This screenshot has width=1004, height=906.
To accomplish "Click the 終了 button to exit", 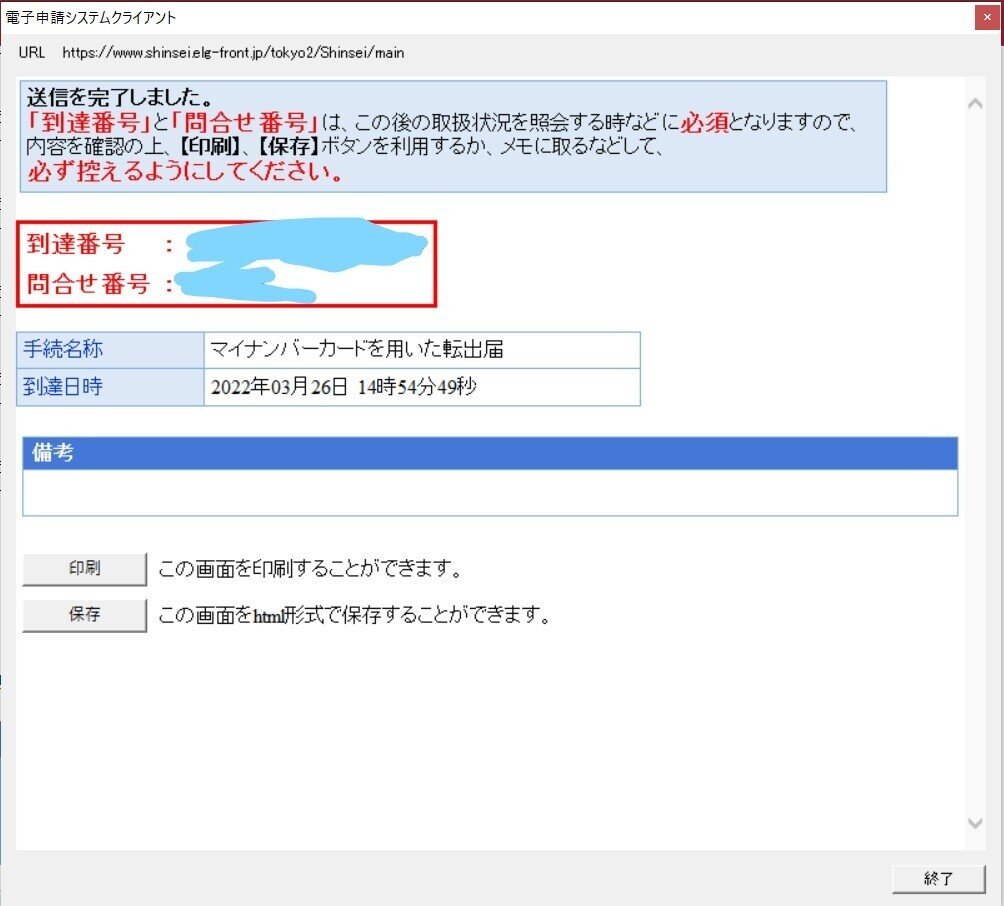I will pyautogui.click(x=938, y=878).
